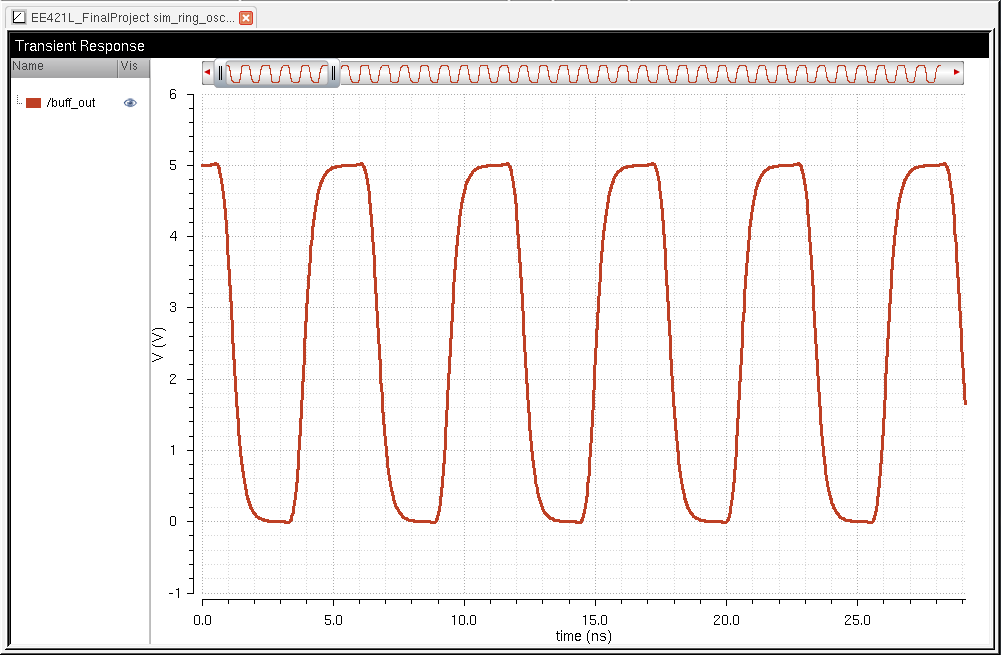
Task: Click the left grip handle of zoom slider
Action: [221, 73]
